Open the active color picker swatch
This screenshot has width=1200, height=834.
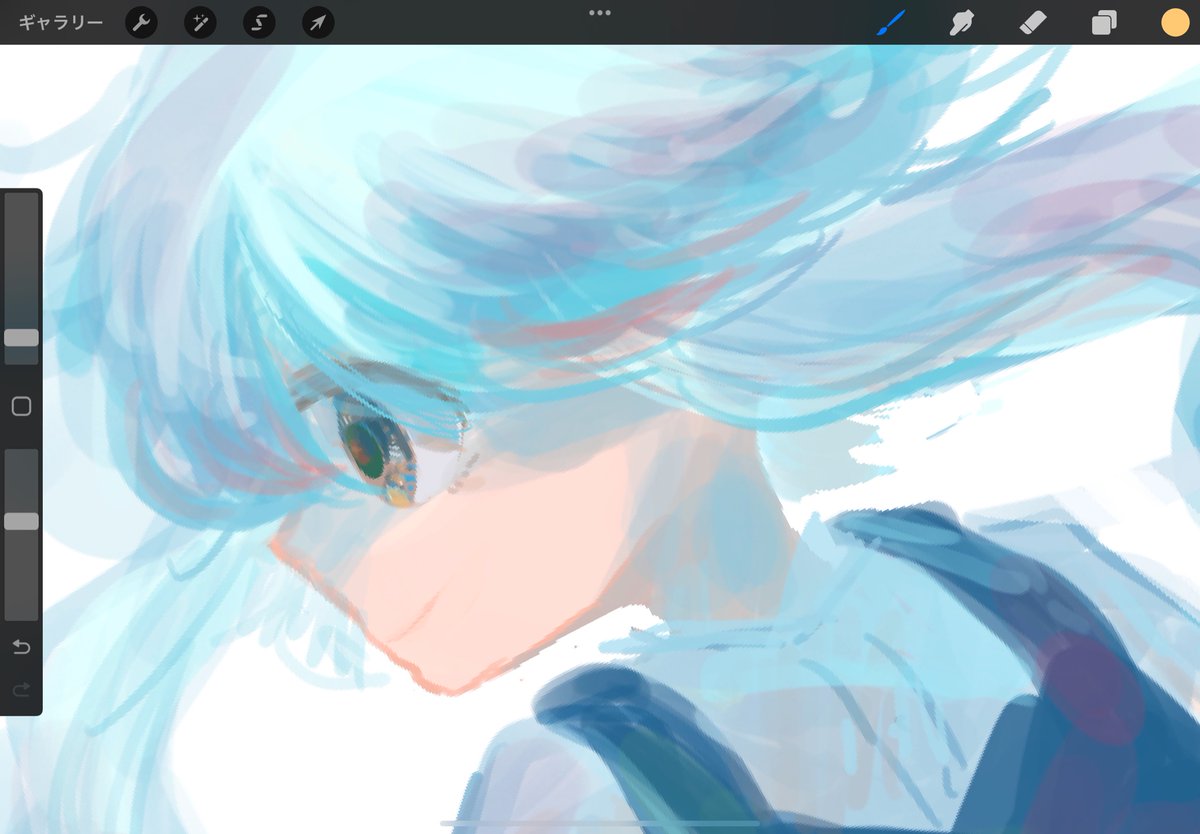coord(1175,22)
